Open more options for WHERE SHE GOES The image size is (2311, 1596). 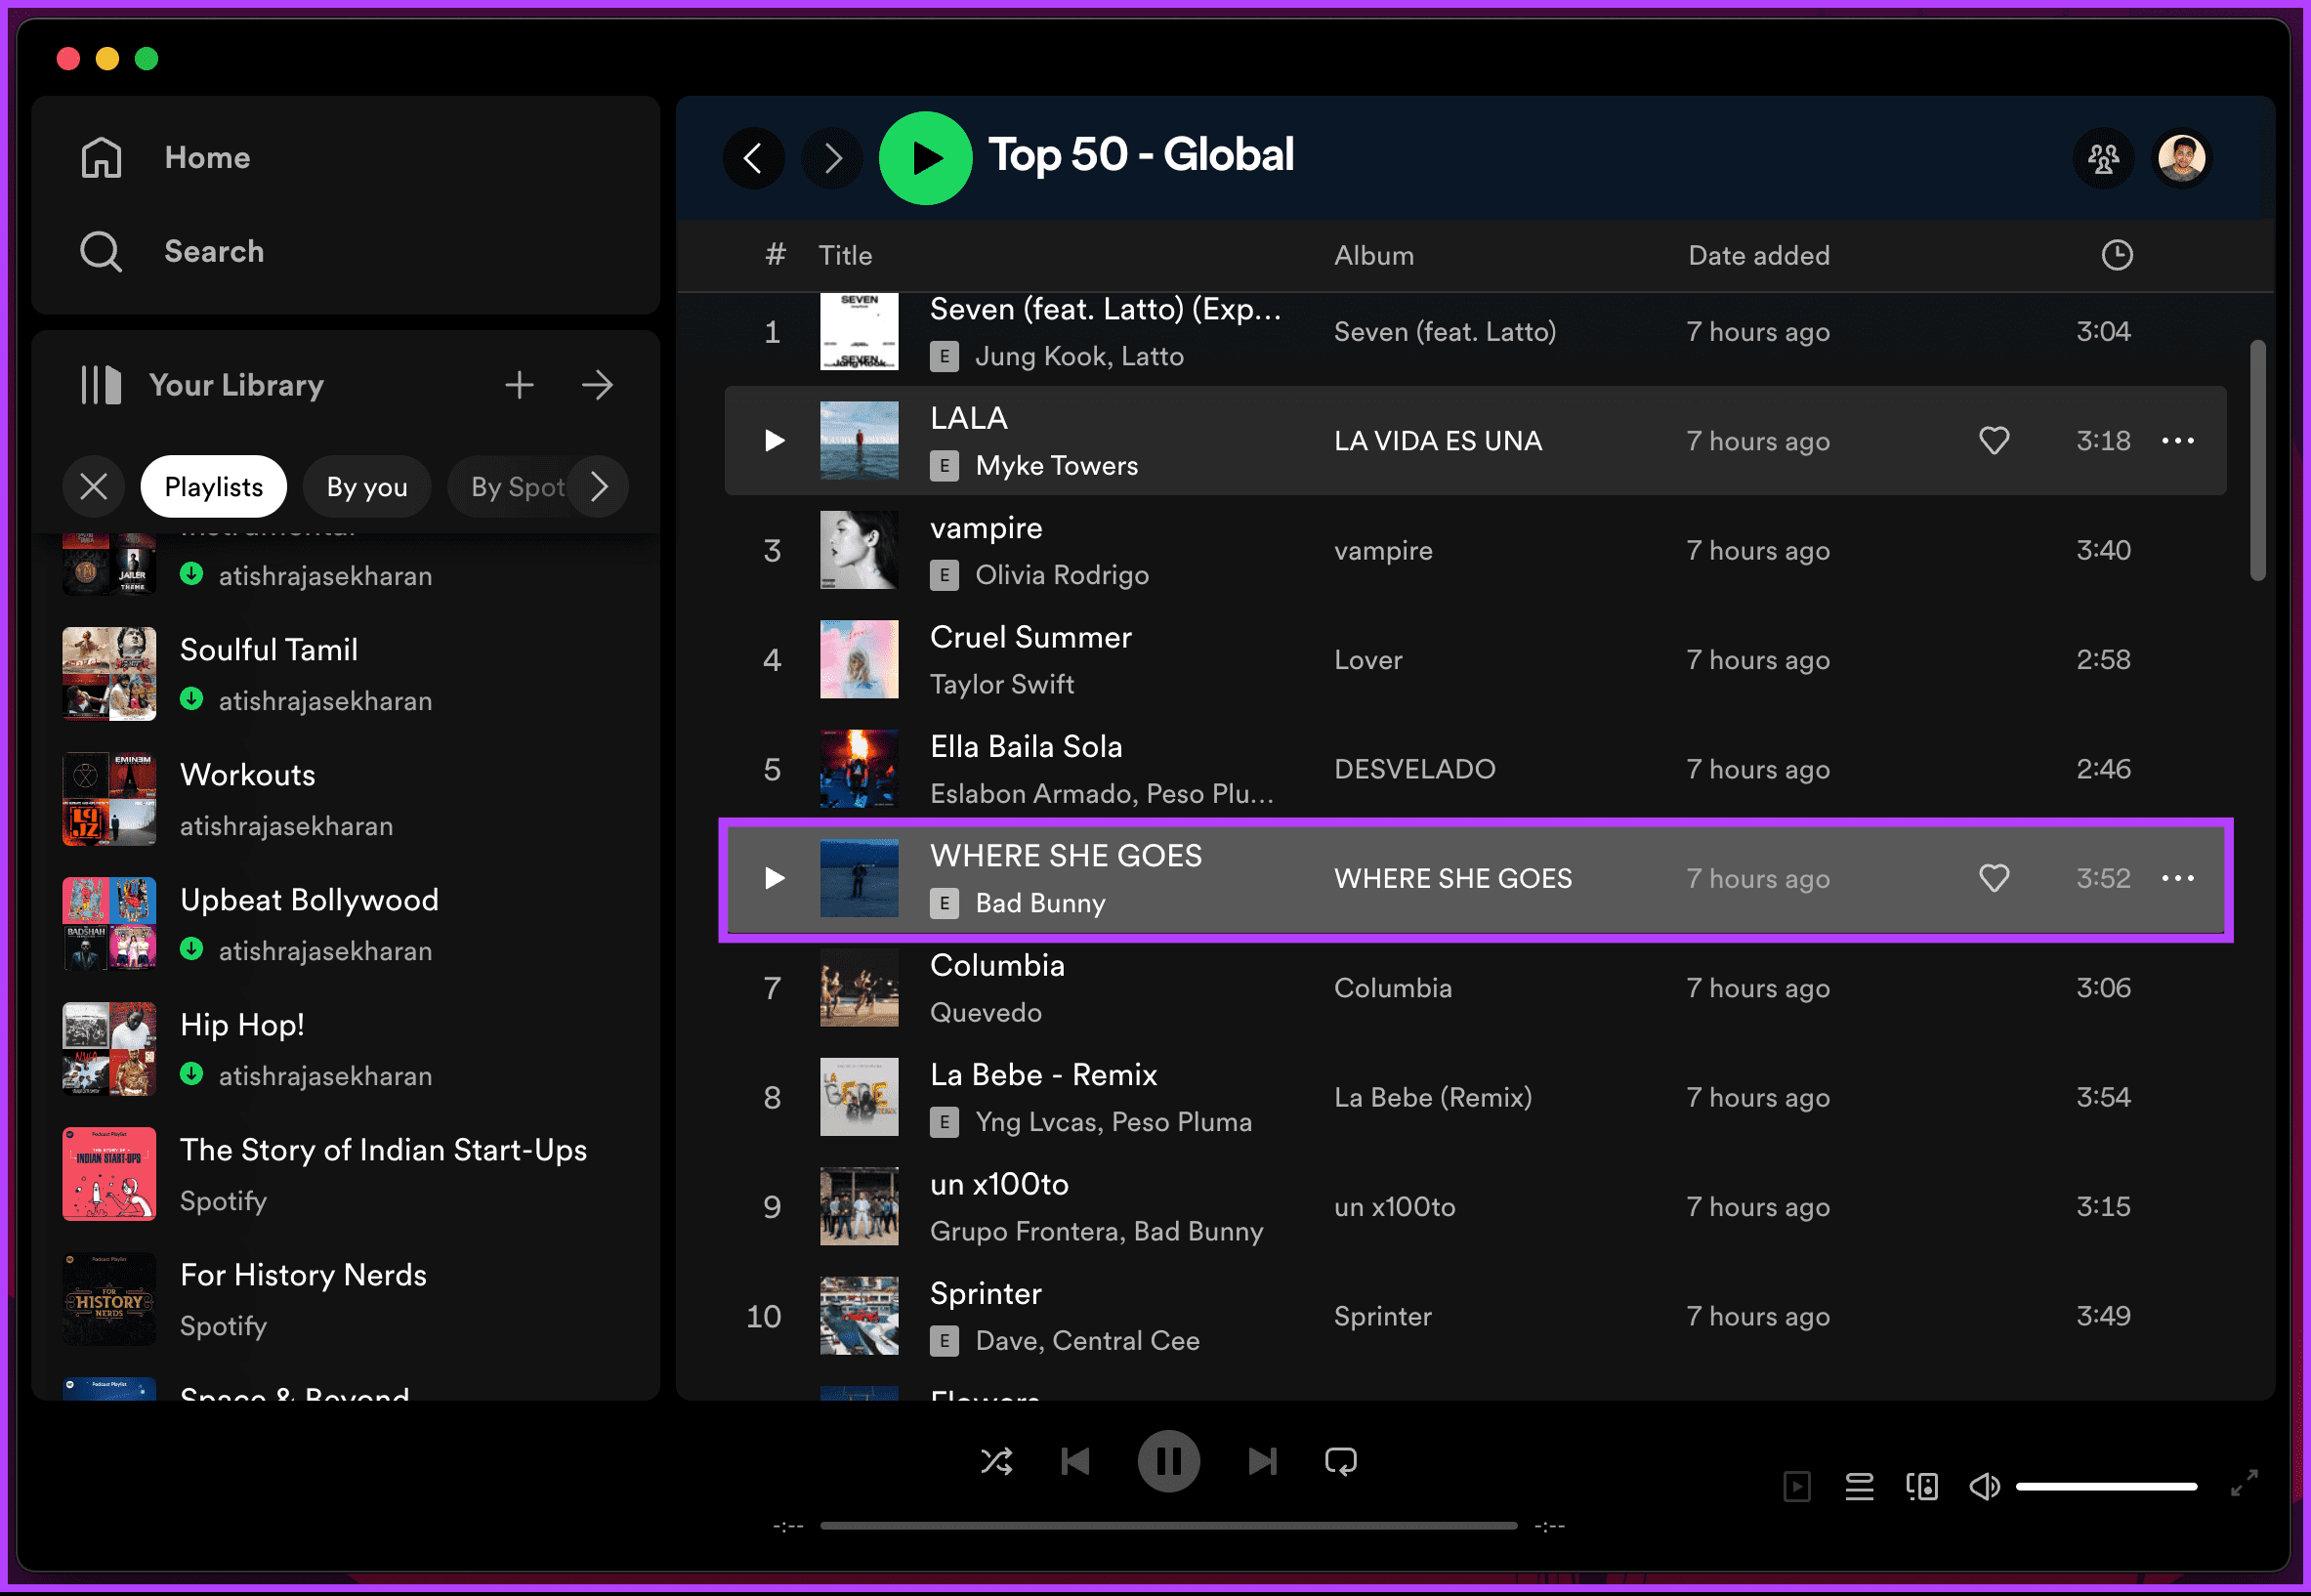[x=2178, y=879]
